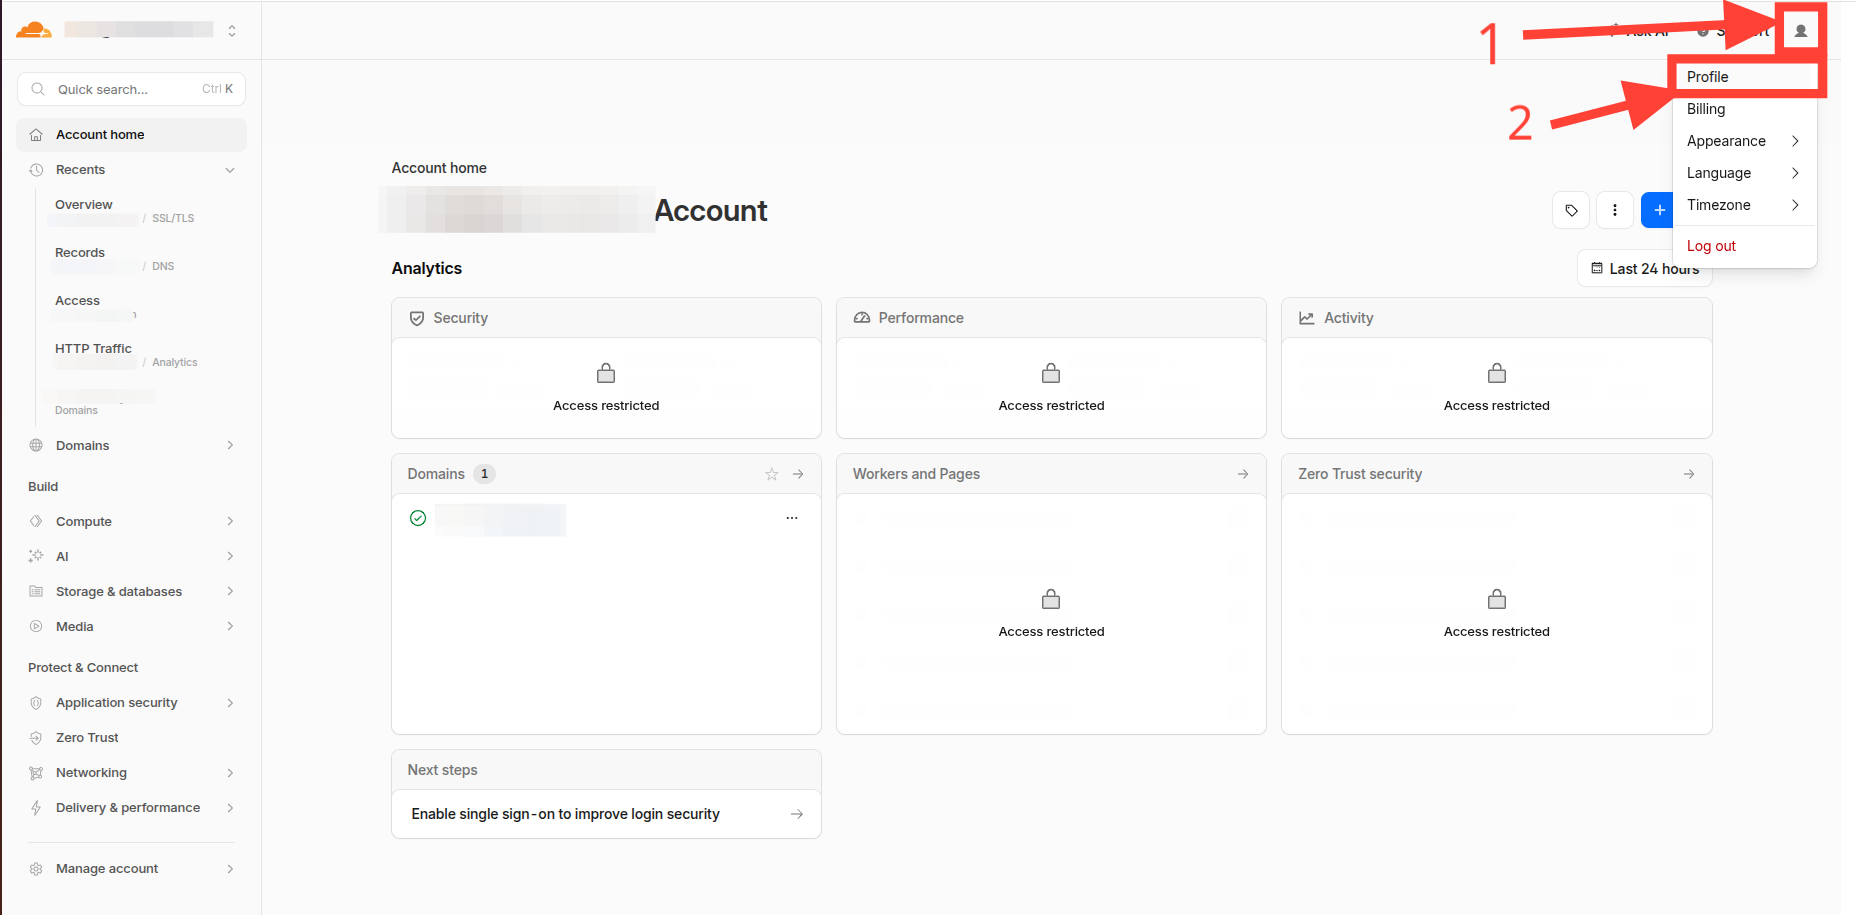This screenshot has height=915, width=1857.
Task: Expand the Networking sidebar chevron
Action: 230,773
